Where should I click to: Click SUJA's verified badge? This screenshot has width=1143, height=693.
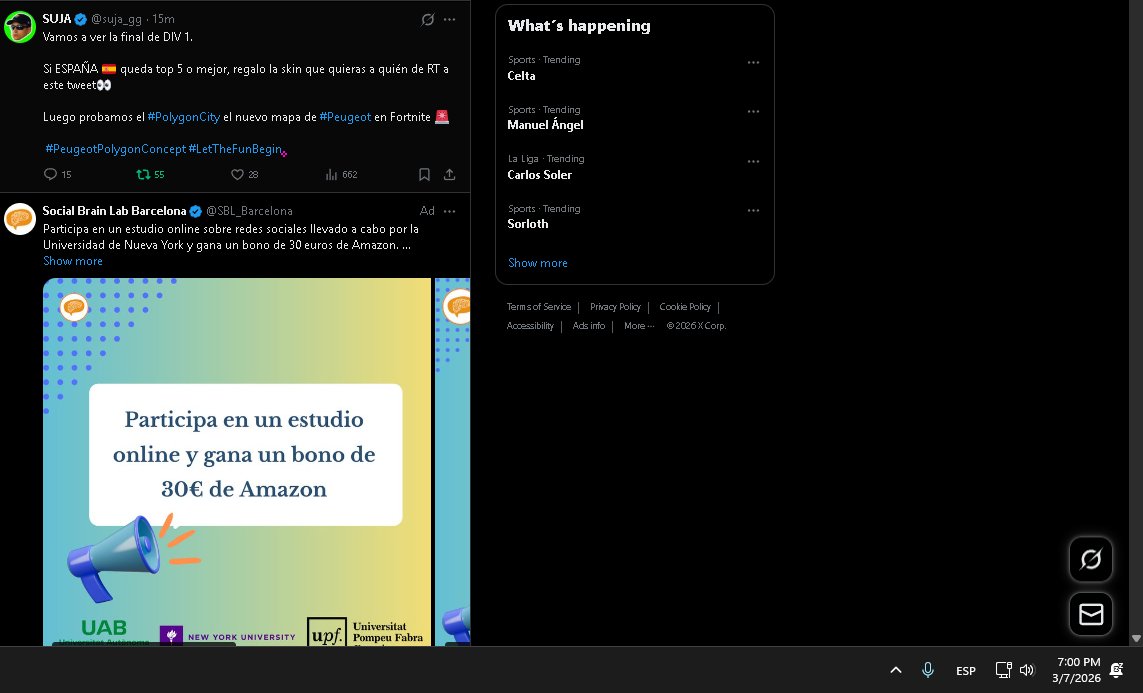tap(81, 19)
